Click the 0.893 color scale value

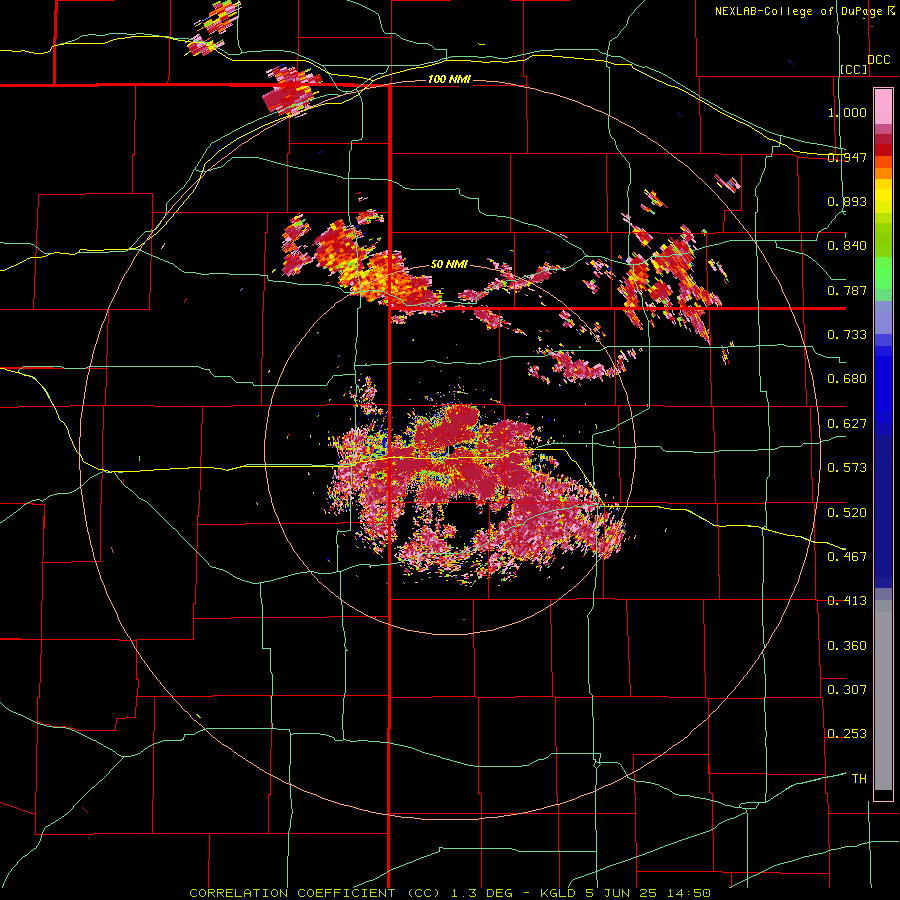point(847,201)
